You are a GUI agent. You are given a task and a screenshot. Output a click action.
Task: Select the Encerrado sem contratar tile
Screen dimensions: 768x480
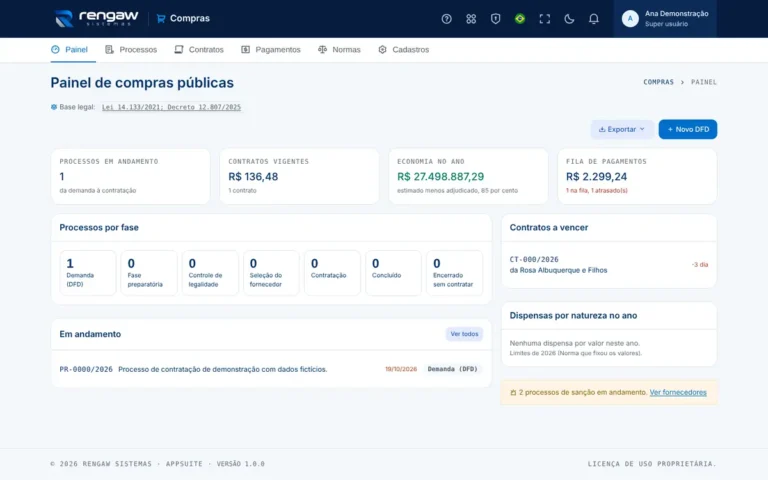tap(455, 273)
